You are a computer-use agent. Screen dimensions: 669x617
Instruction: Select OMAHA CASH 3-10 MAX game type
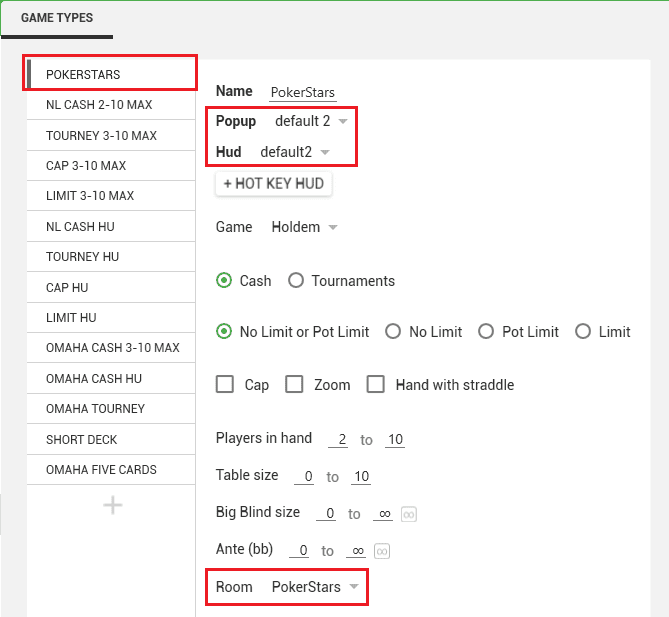pos(111,348)
